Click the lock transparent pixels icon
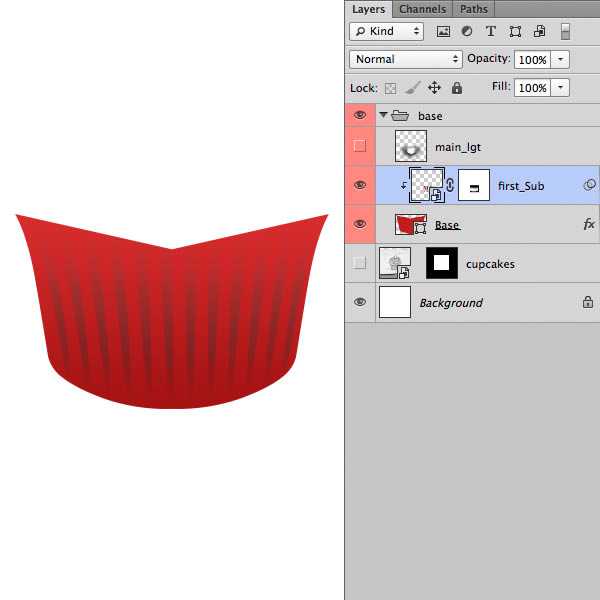This screenshot has width=600, height=600. pos(391,88)
